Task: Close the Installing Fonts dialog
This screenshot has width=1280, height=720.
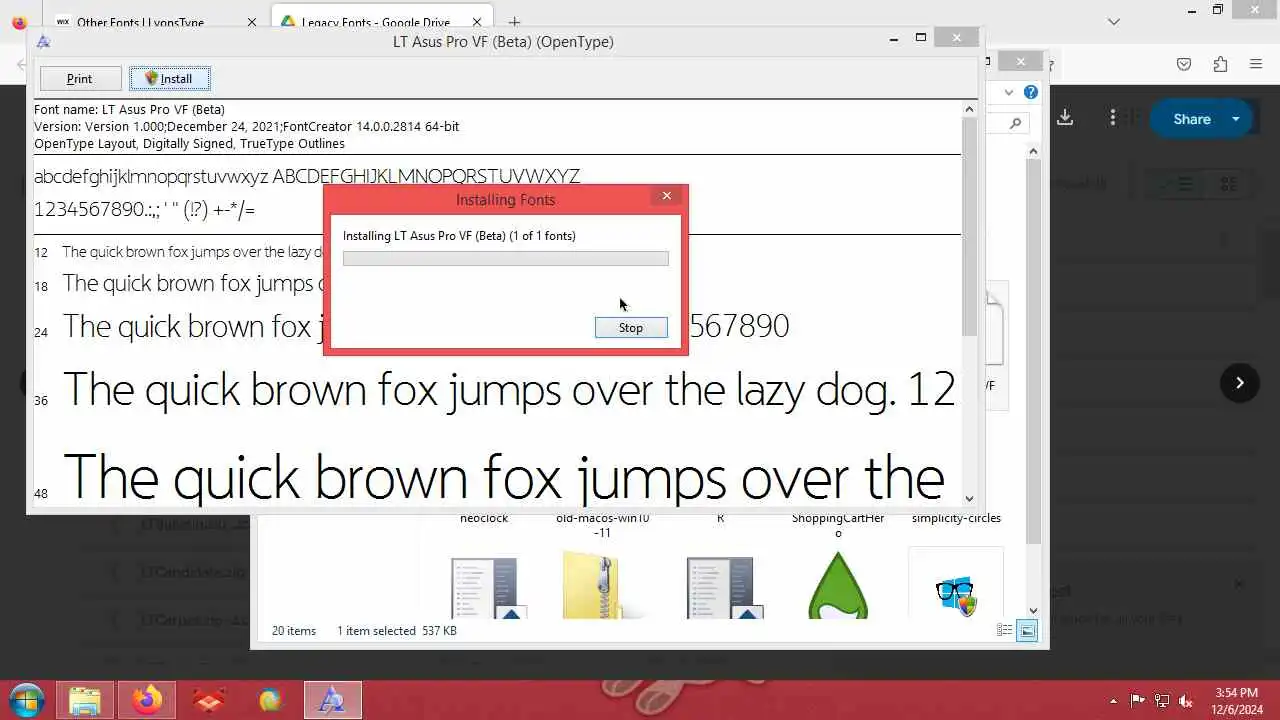Action: tap(667, 196)
